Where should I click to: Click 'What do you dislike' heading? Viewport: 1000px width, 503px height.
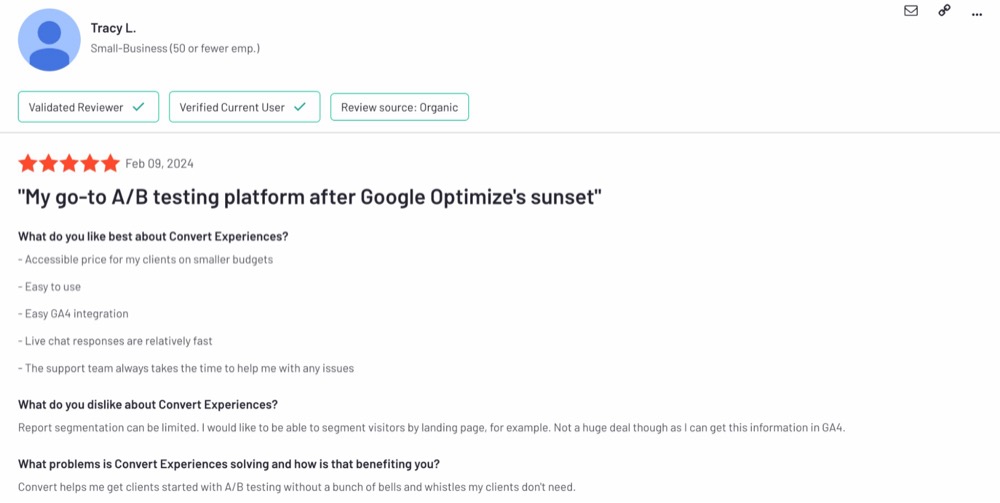point(148,405)
